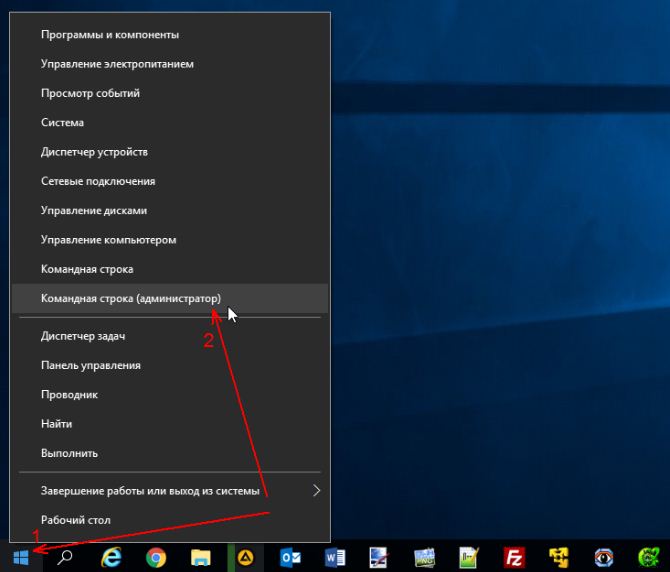The image size is (670, 572).
Task: Choose the Система entry
Action: click(170, 123)
